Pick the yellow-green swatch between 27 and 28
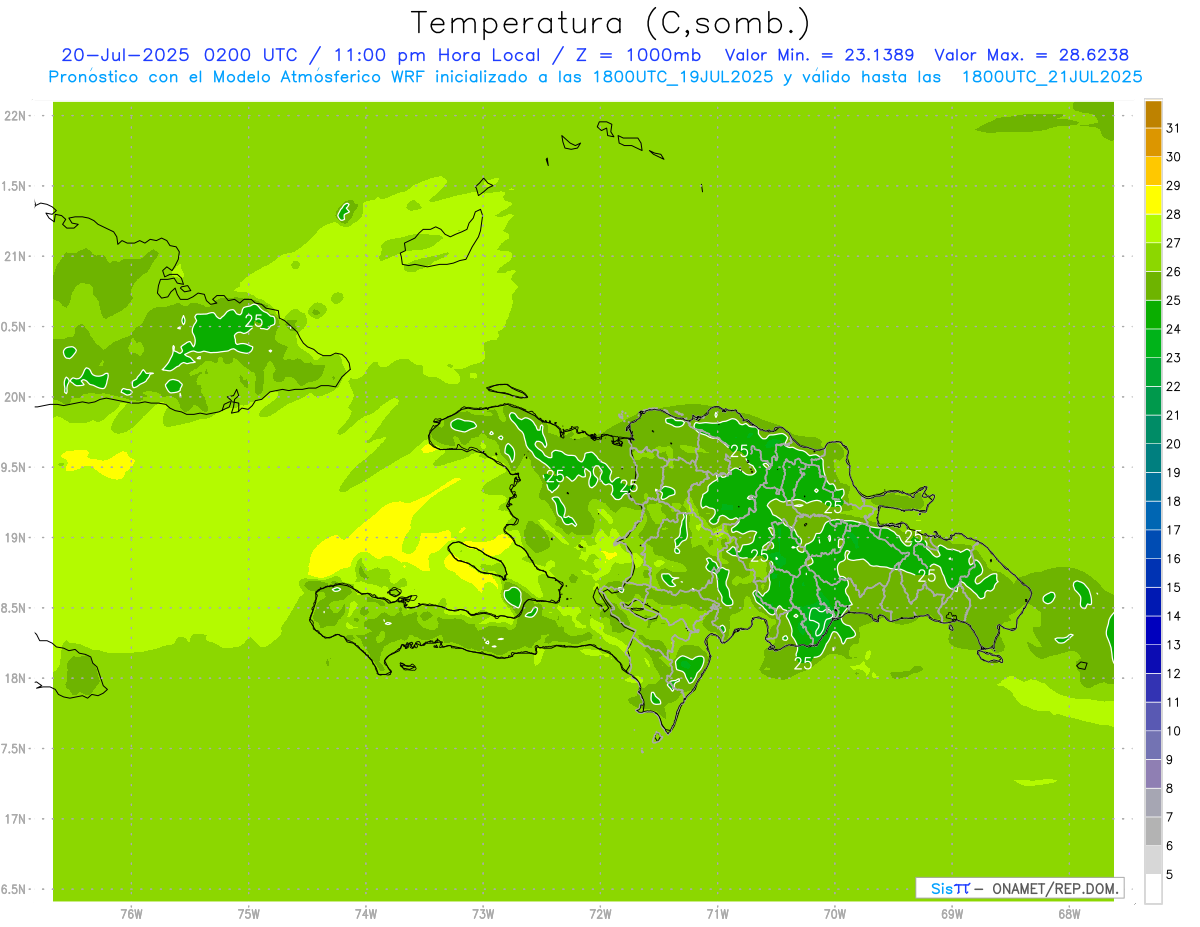The height and width of the screenshot is (927, 1200). coord(1153,229)
